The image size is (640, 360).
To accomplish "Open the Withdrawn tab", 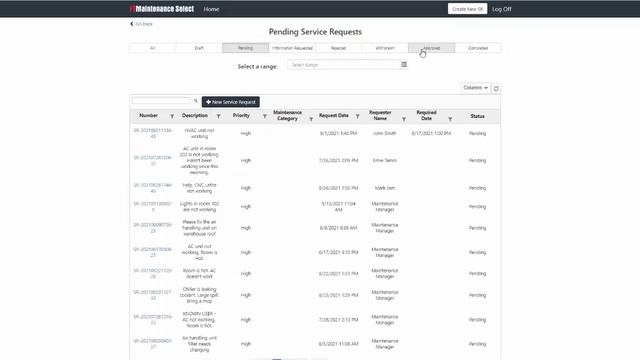I will 385,48.
